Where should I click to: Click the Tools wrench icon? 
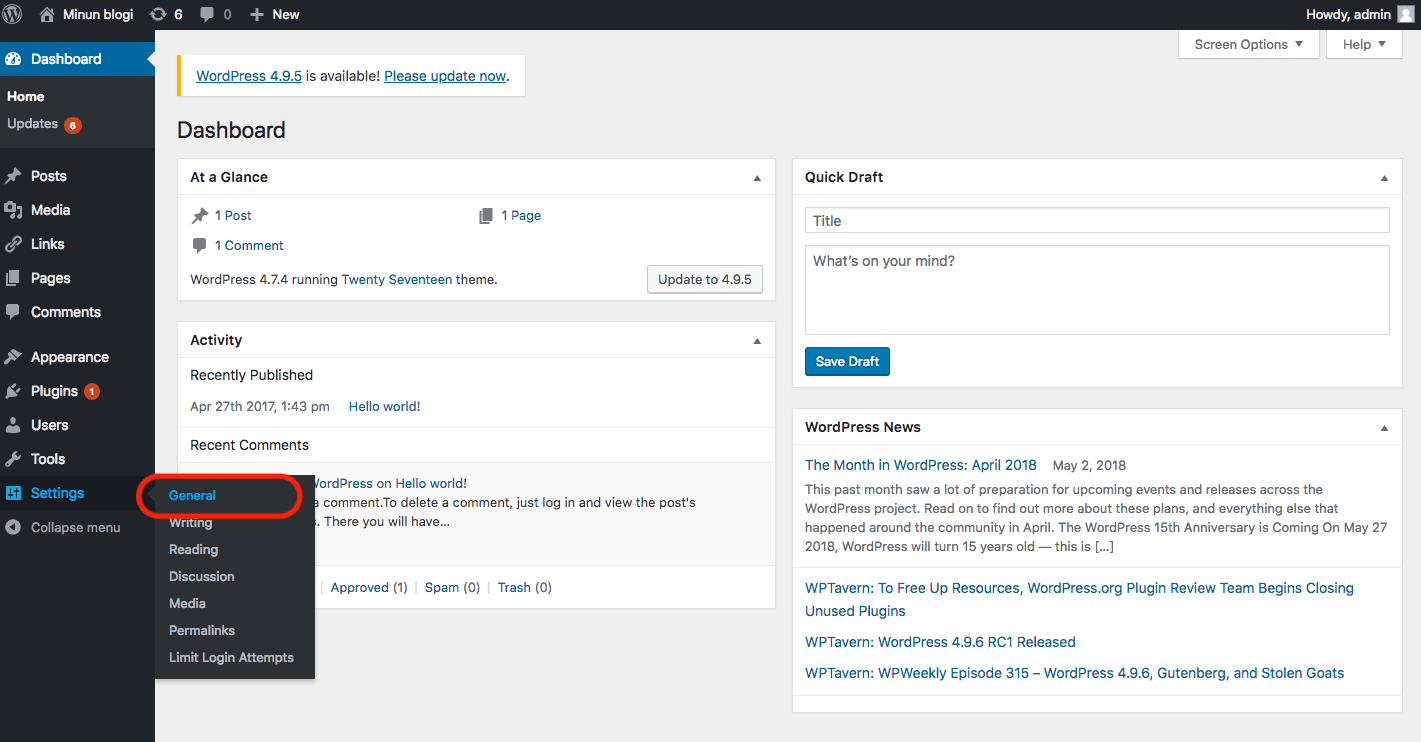[13, 459]
